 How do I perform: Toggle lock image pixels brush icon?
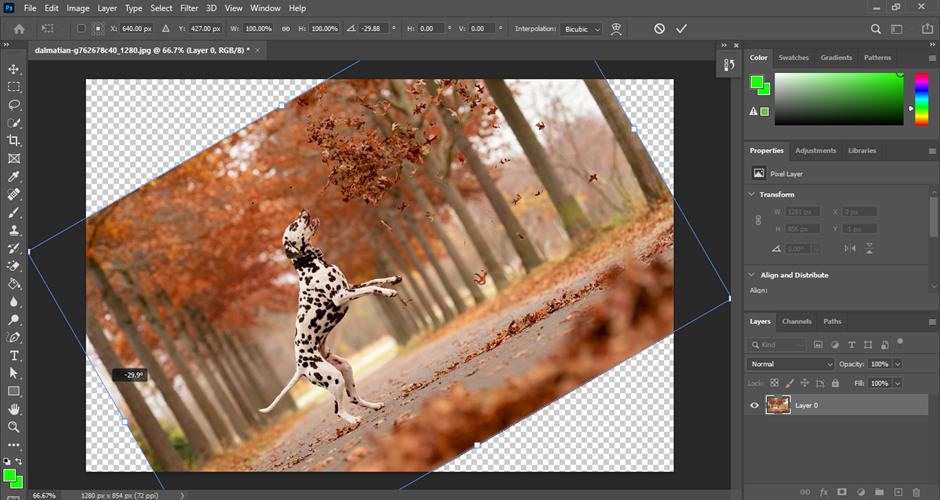(x=790, y=383)
